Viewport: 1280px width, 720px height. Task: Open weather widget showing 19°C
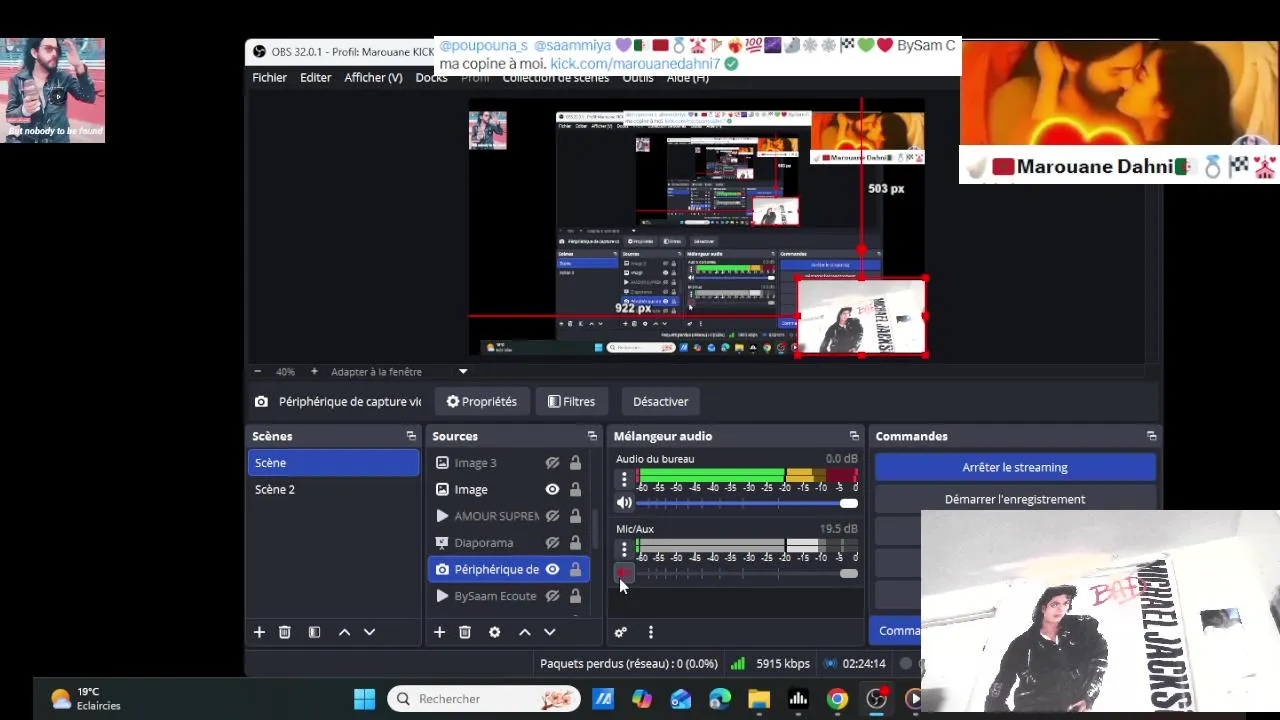[x=86, y=699]
